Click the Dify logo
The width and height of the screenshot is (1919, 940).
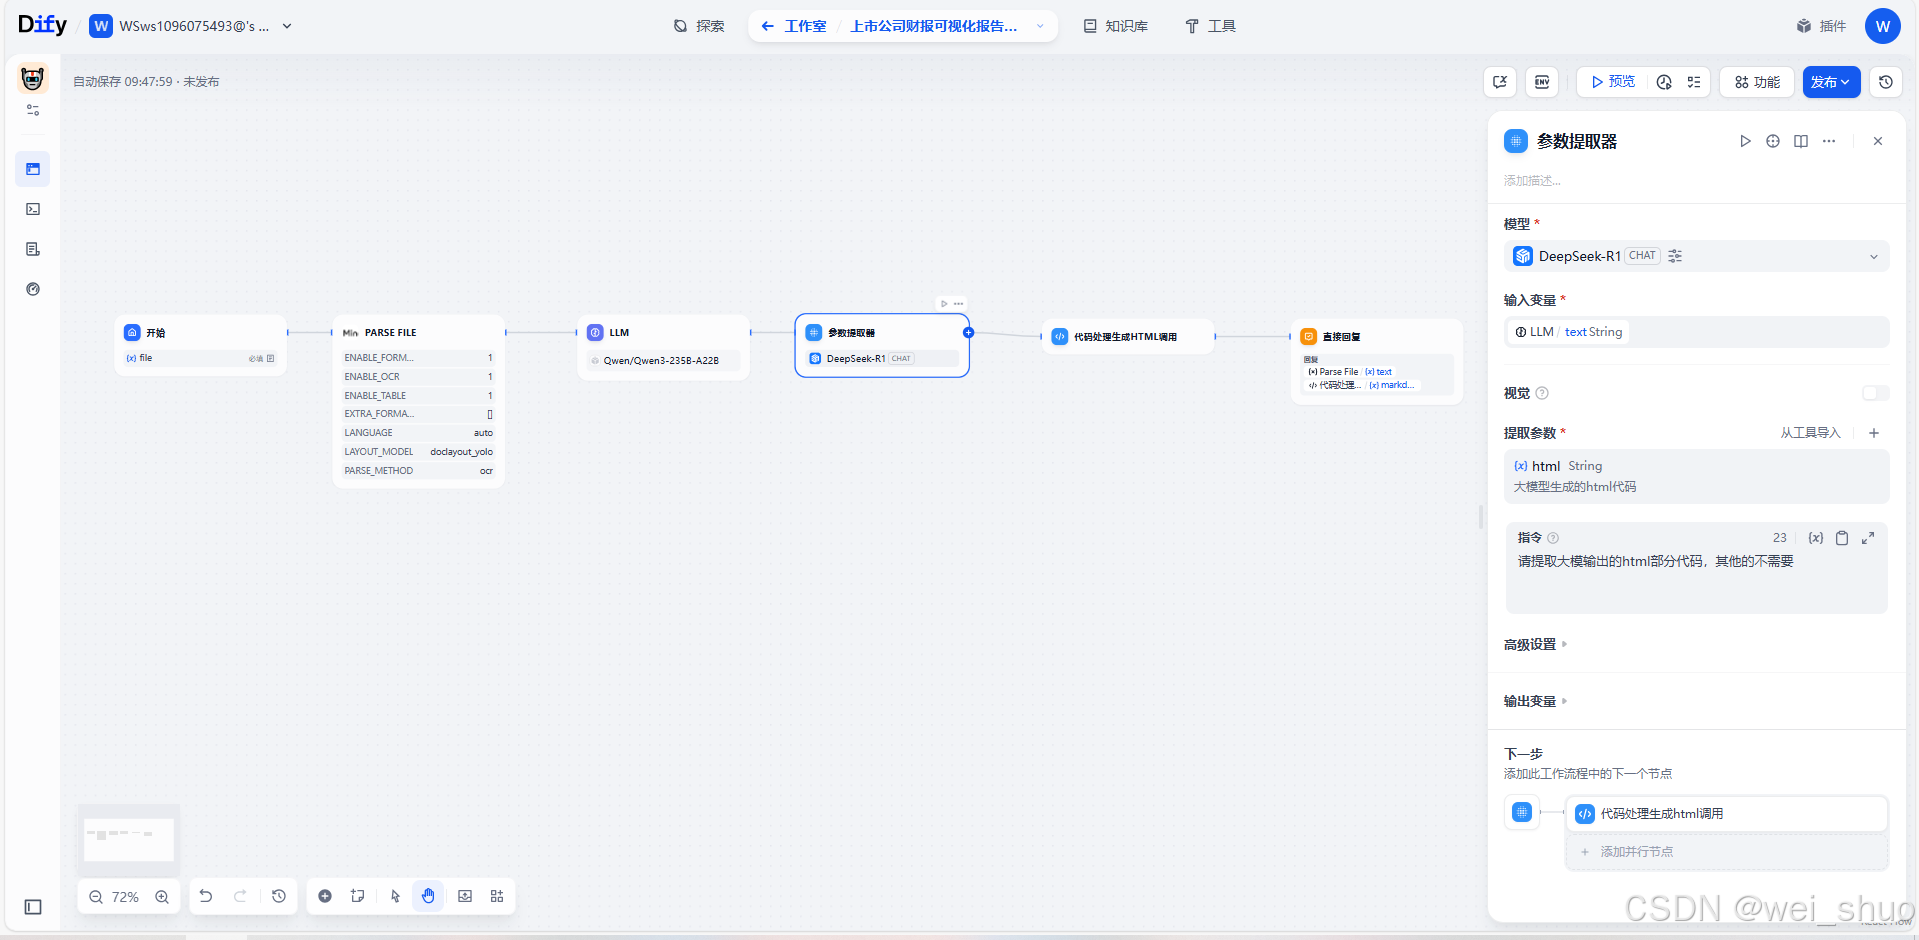[42, 25]
